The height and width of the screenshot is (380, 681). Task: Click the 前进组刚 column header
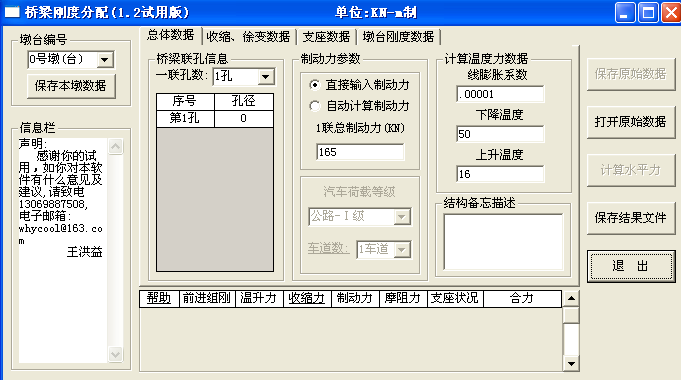coord(207,298)
